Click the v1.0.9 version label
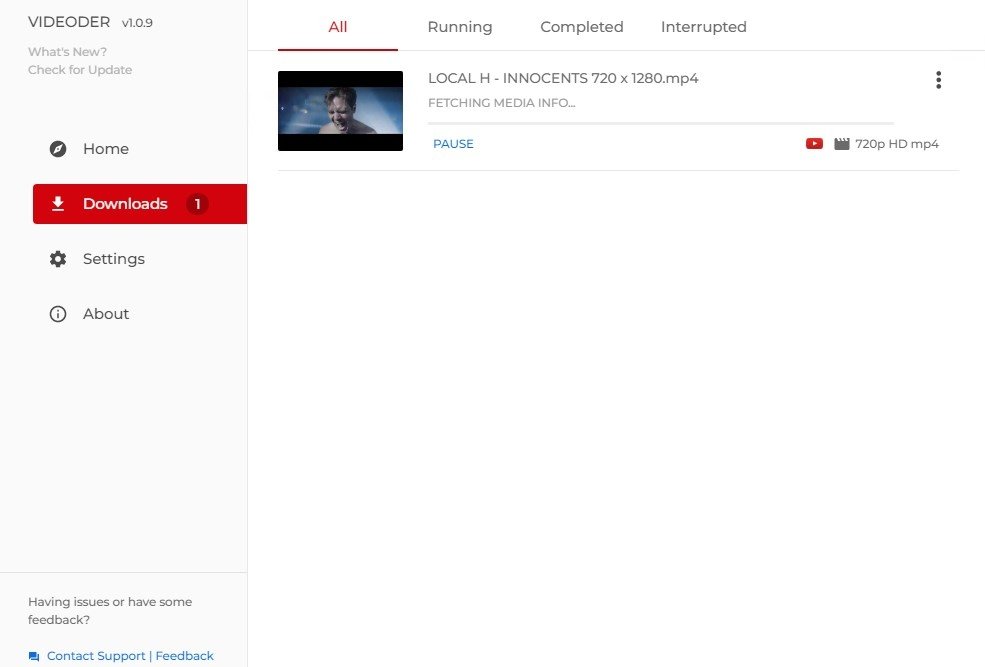The image size is (985, 667). point(137,23)
